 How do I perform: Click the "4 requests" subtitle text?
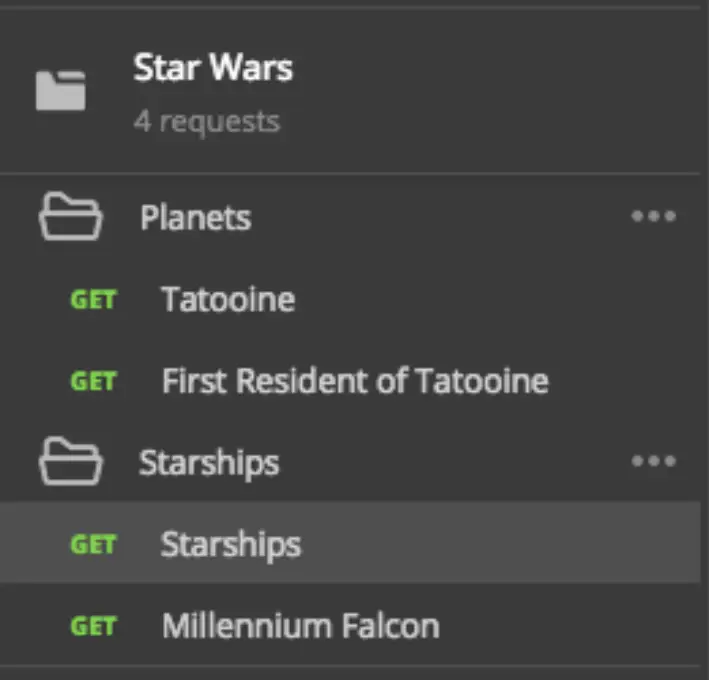[x=206, y=122]
